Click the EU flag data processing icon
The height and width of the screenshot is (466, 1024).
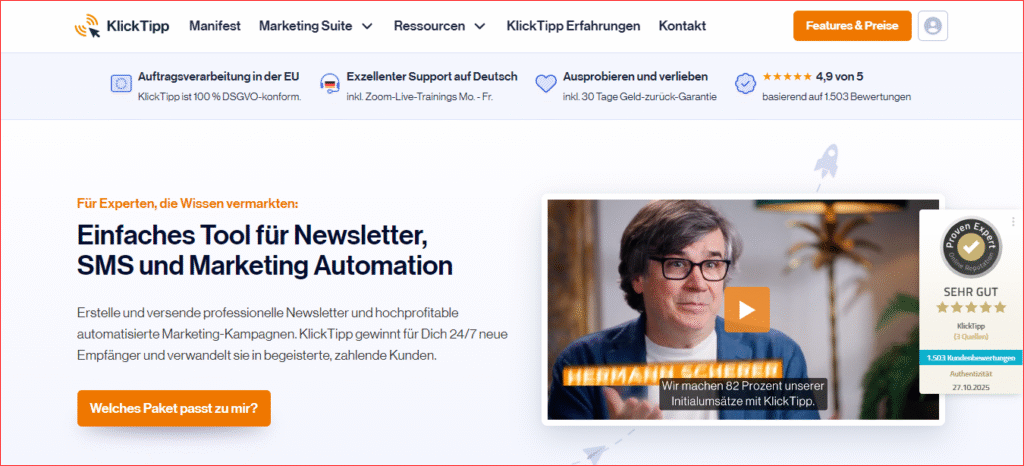point(121,84)
